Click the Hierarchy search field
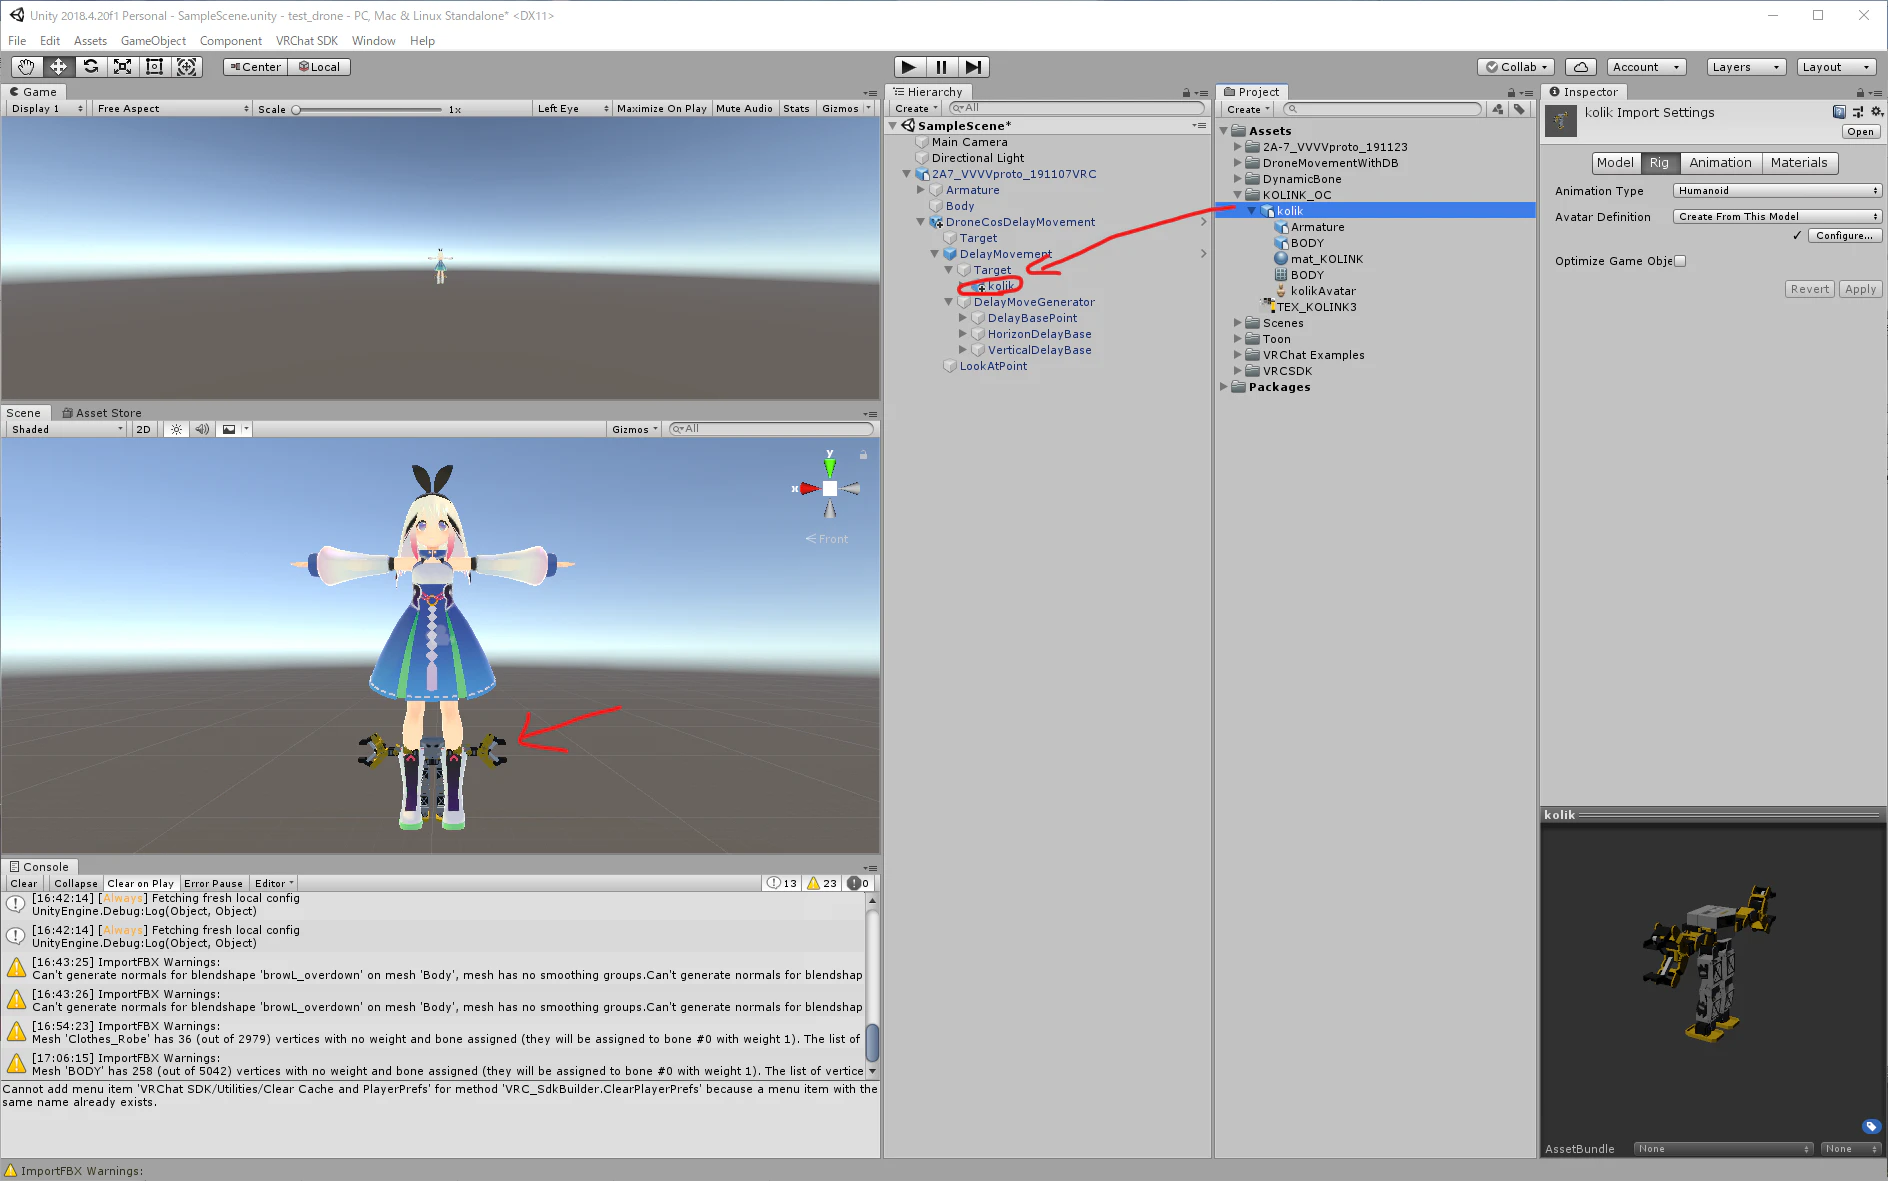This screenshot has height=1181, width=1888. pyautogui.click(x=1076, y=108)
